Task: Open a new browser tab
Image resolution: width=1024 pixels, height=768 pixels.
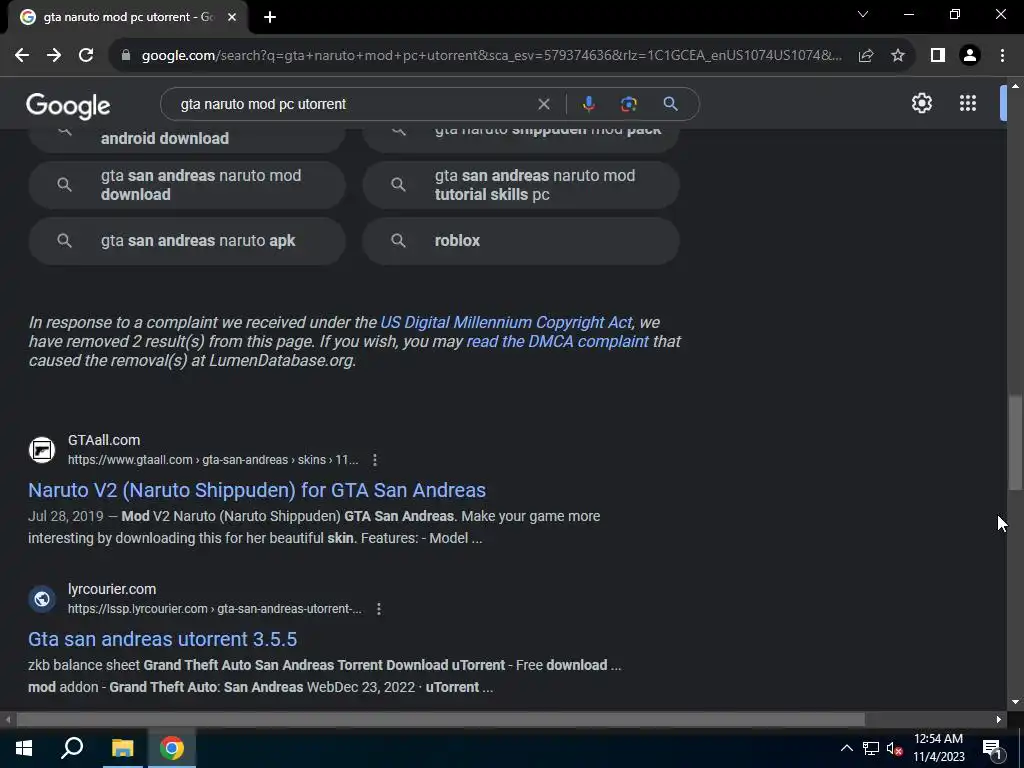Action: (x=270, y=17)
